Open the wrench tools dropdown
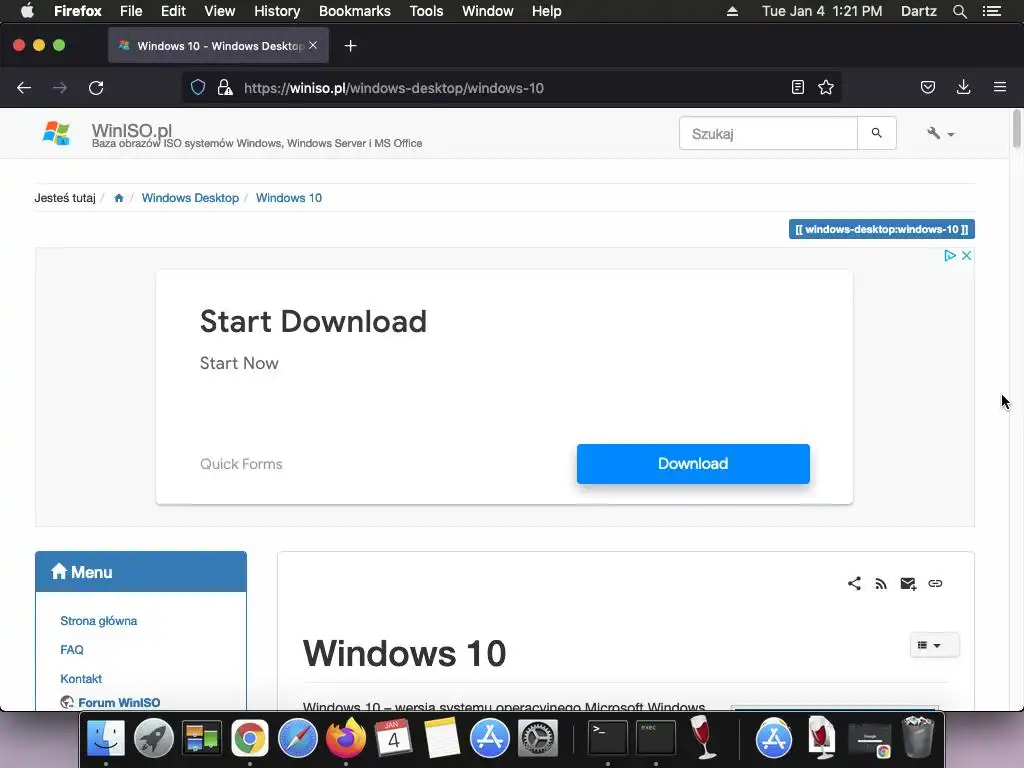The image size is (1024, 768). tap(940, 133)
